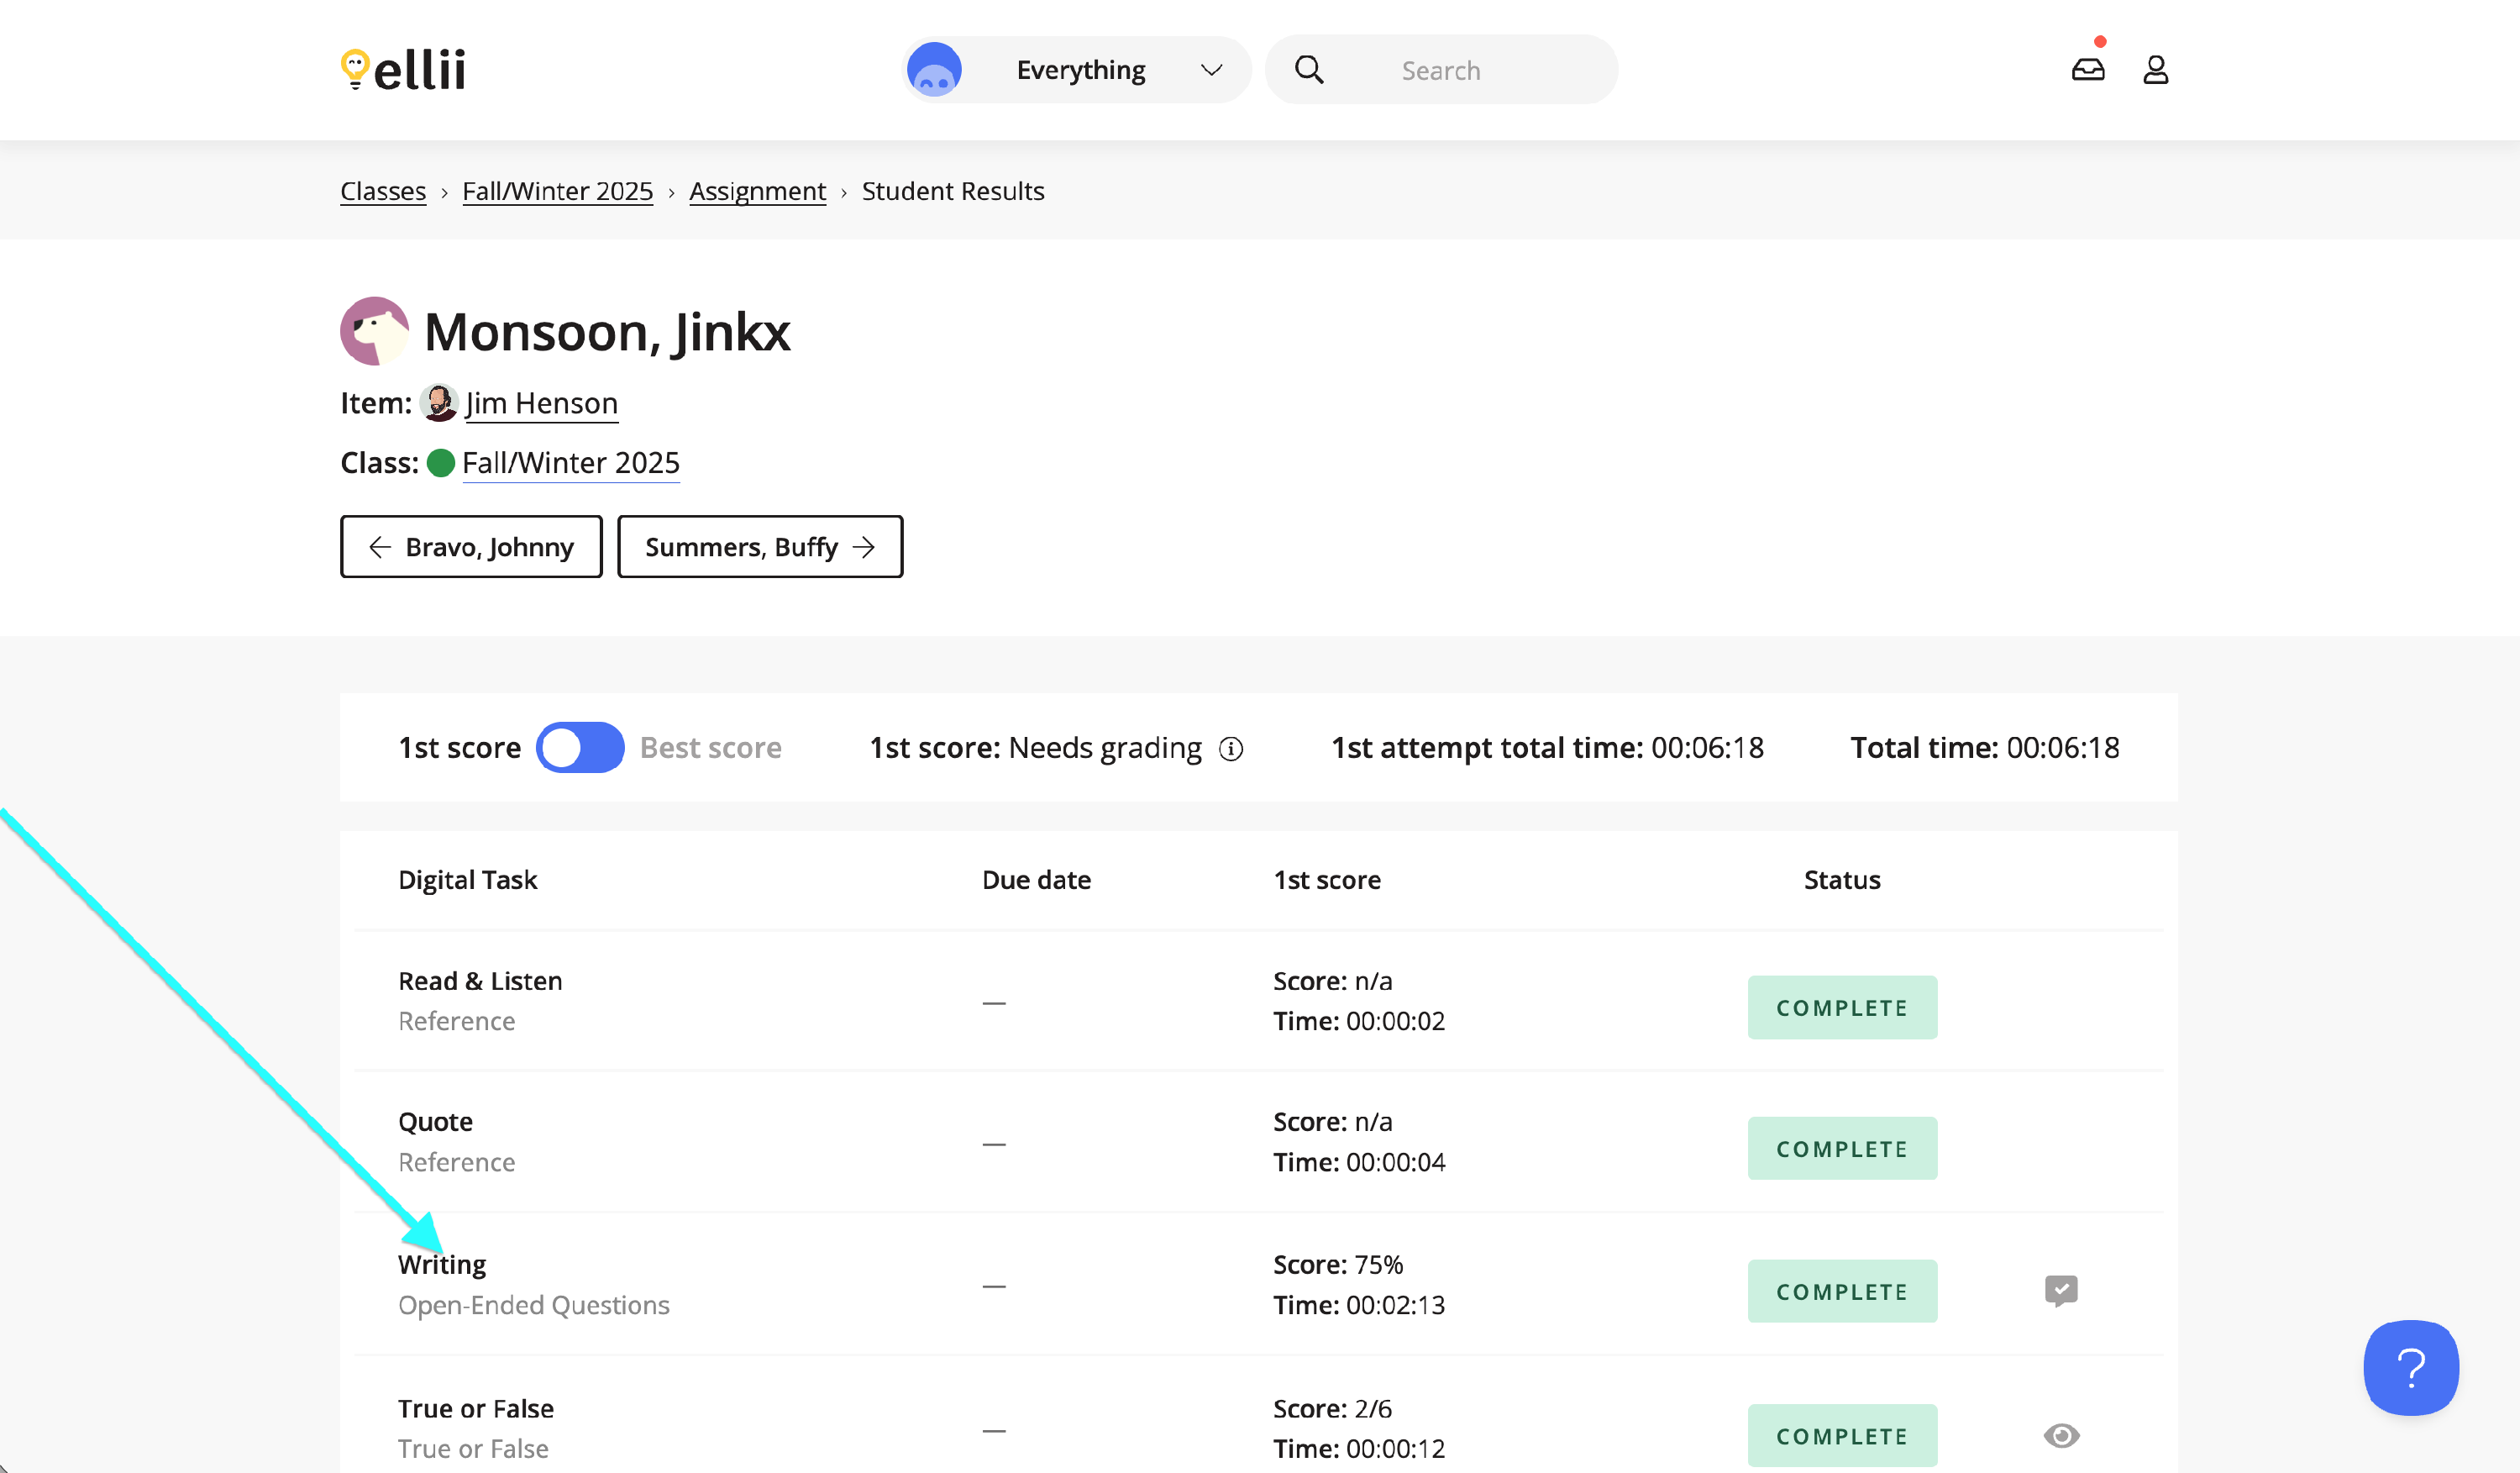This screenshot has height=1473, width=2520.
Task: Select the Best score label option
Action: click(710, 748)
